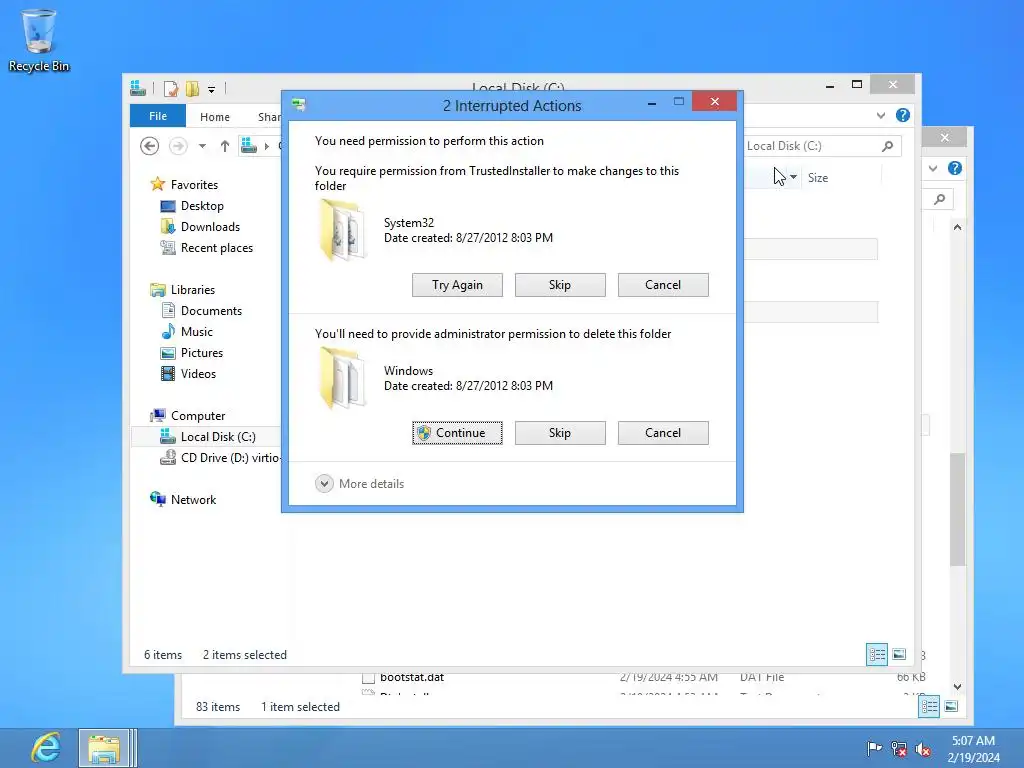Expand ribbon chevron in back Explorer window

click(x=933, y=168)
